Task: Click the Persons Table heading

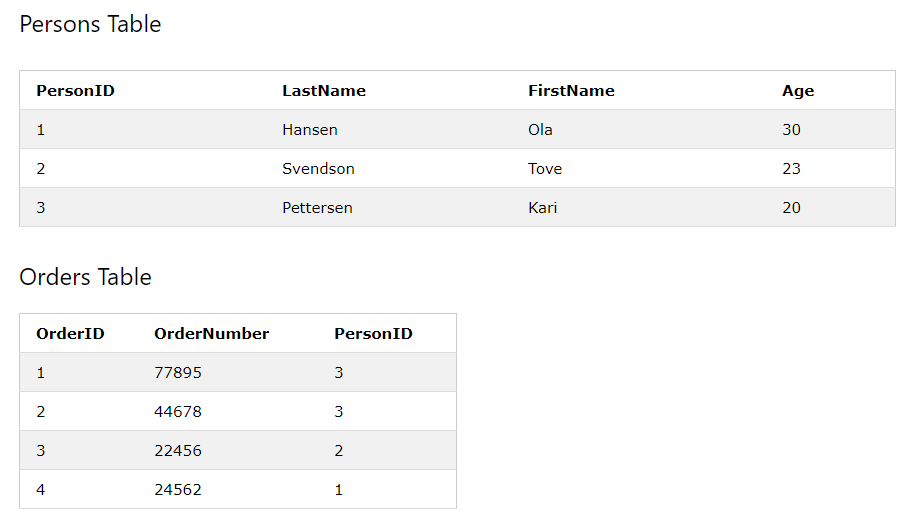Action: point(90,25)
